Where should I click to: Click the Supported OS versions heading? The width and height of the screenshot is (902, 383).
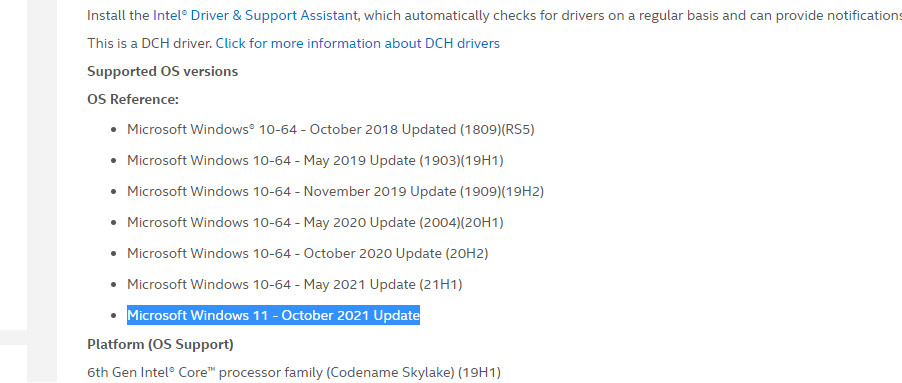pyautogui.click(x=162, y=72)
